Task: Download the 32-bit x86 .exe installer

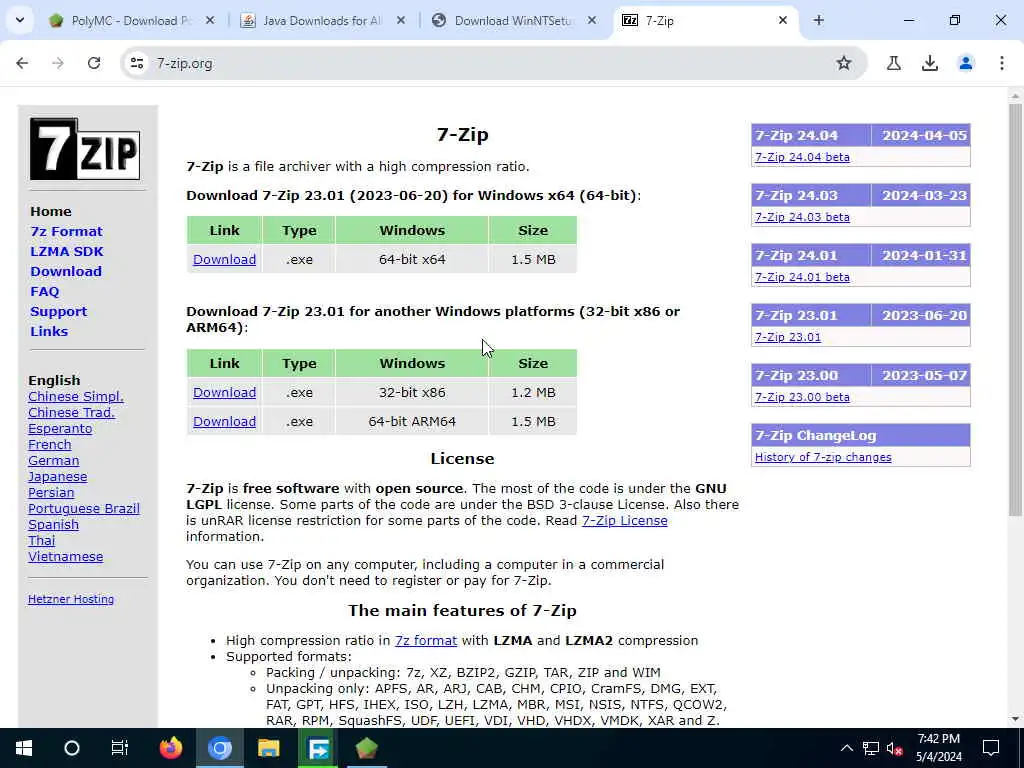Action: tap(224, 392)
